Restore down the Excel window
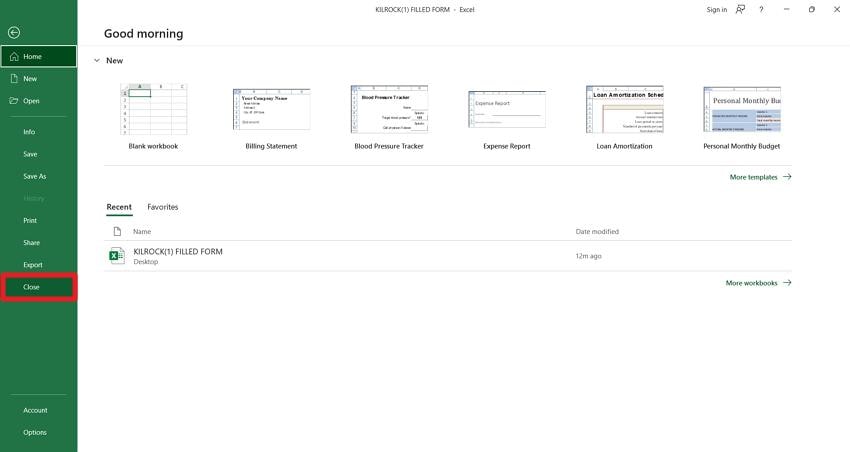Screen dimensions: 850x452 (x=812, y=10)
